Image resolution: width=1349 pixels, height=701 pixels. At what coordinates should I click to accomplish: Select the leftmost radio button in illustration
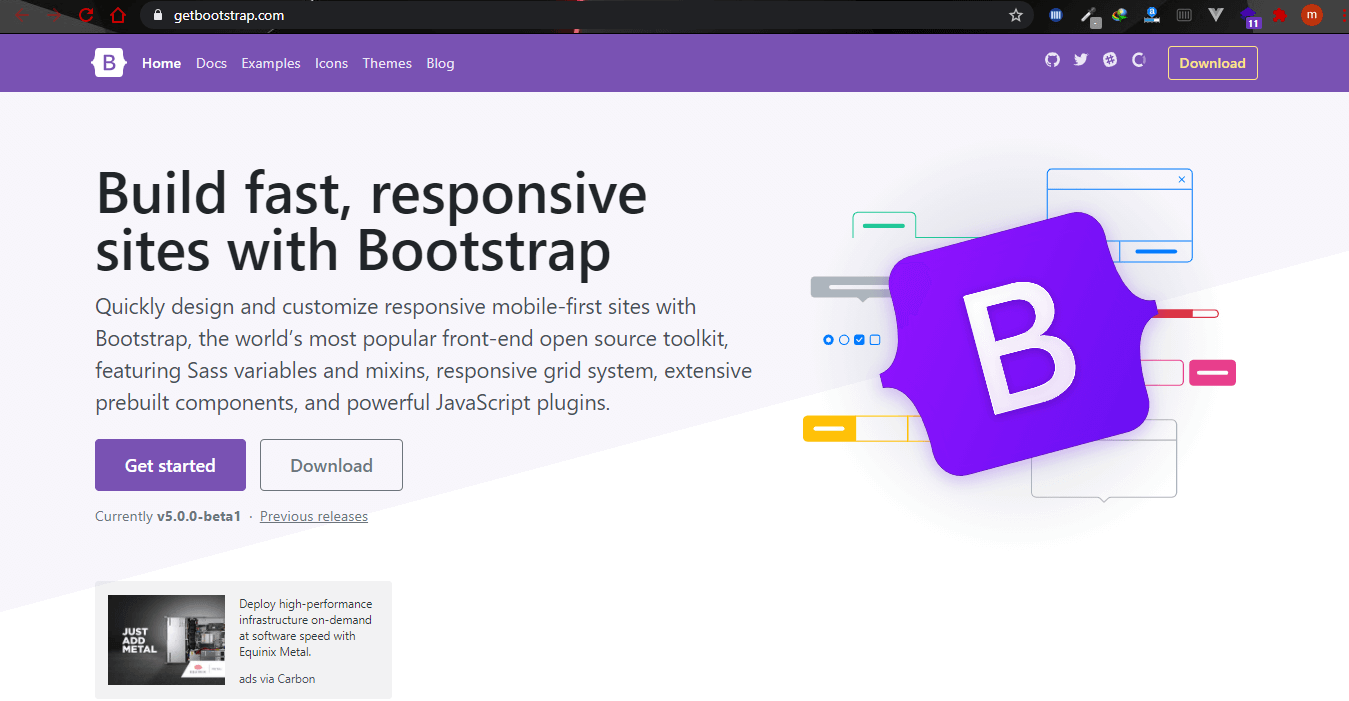(x=828, y=340)
